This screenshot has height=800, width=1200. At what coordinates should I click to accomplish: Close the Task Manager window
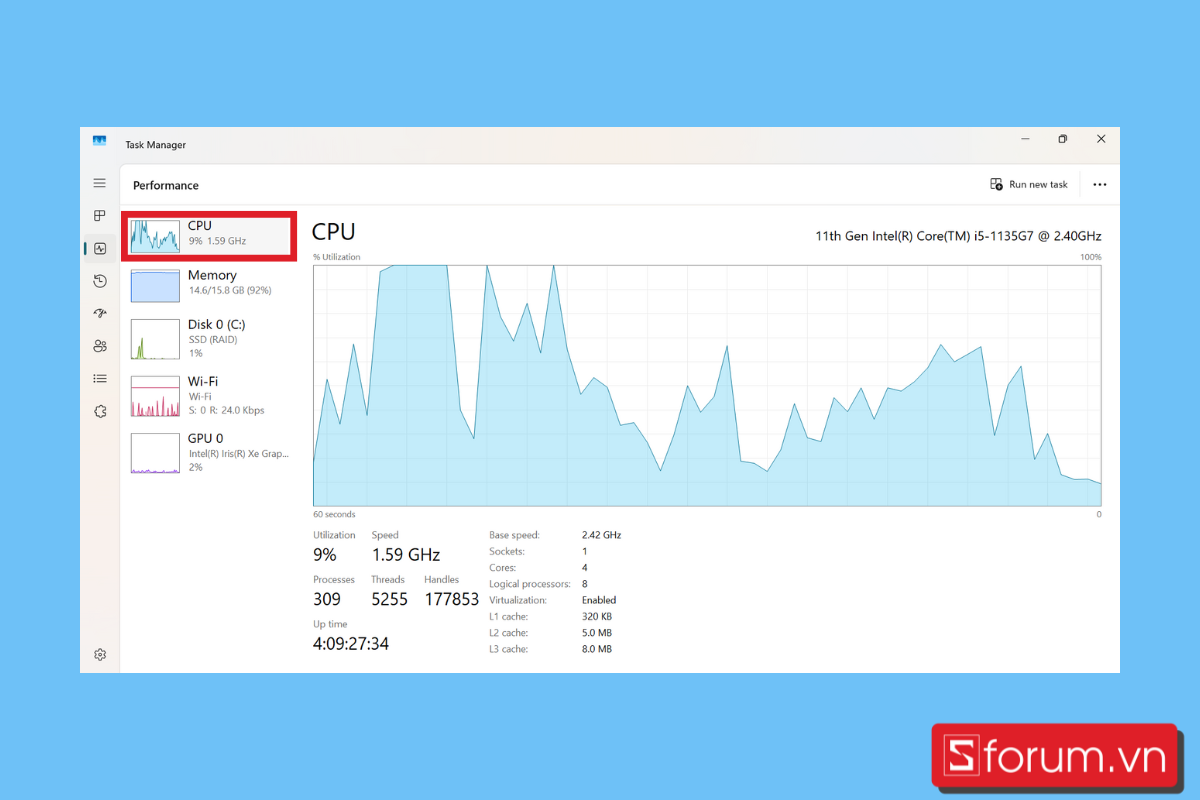[1101, 139]
